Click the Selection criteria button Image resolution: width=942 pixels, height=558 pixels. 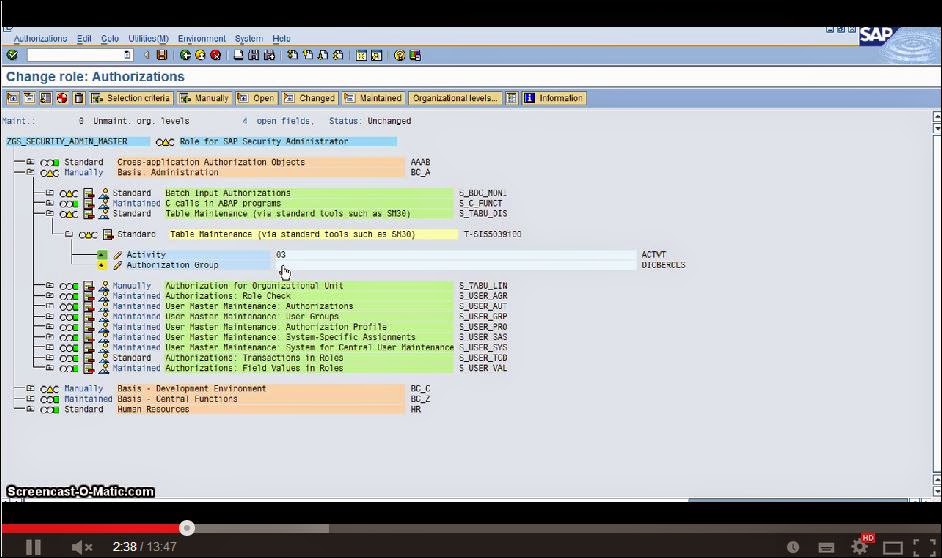click(x=132, y=98)
